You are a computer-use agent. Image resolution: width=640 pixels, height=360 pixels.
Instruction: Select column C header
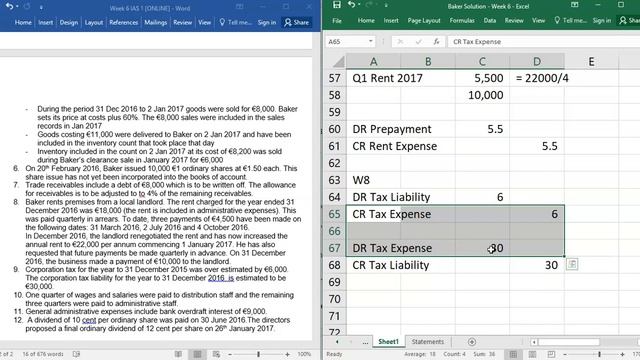pos(482,61)
